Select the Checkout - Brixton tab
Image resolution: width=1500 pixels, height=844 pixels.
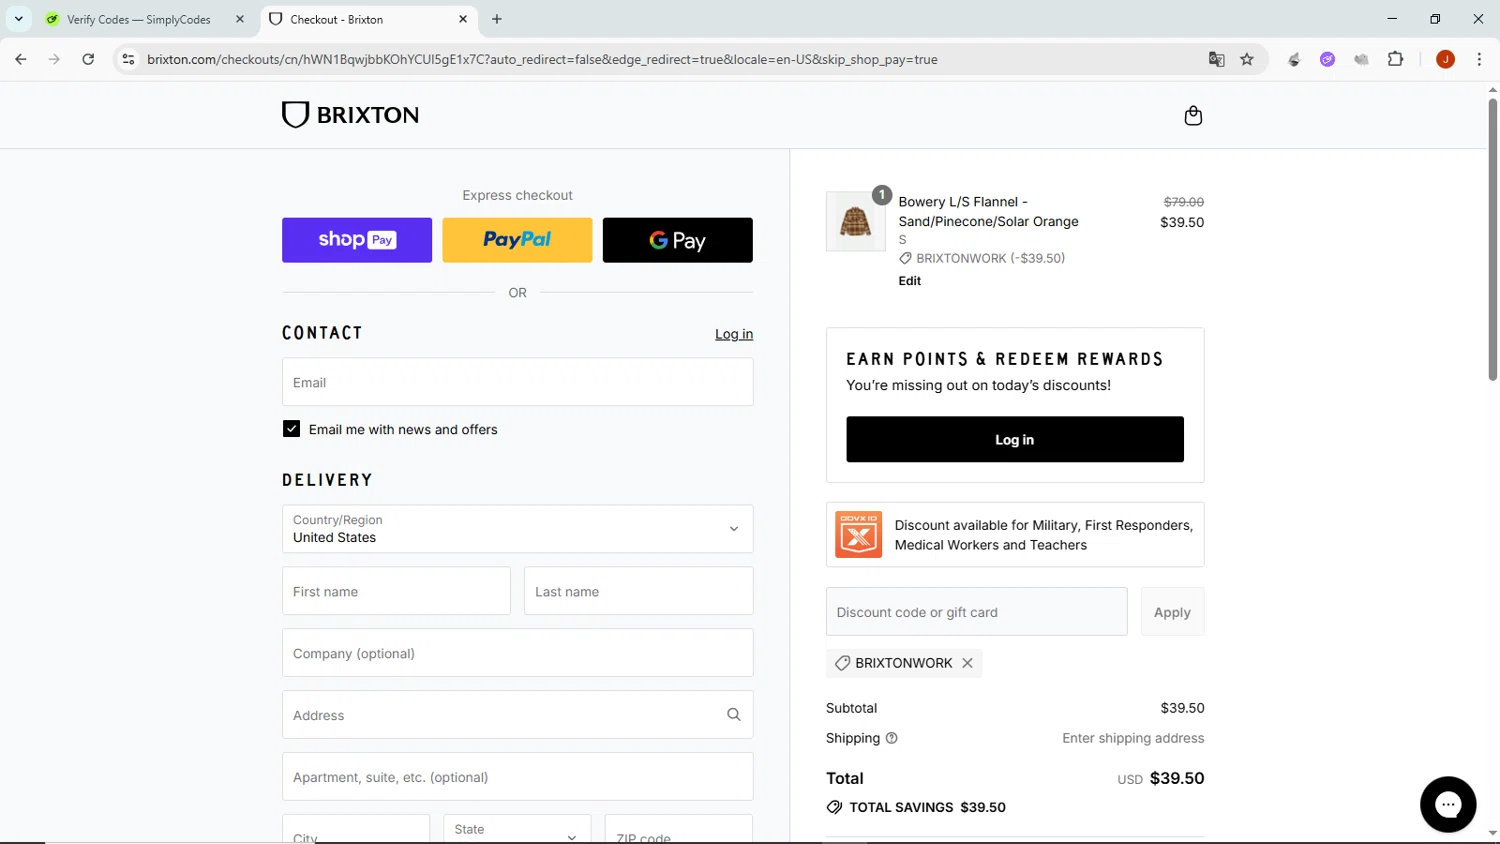coord(367,19)
